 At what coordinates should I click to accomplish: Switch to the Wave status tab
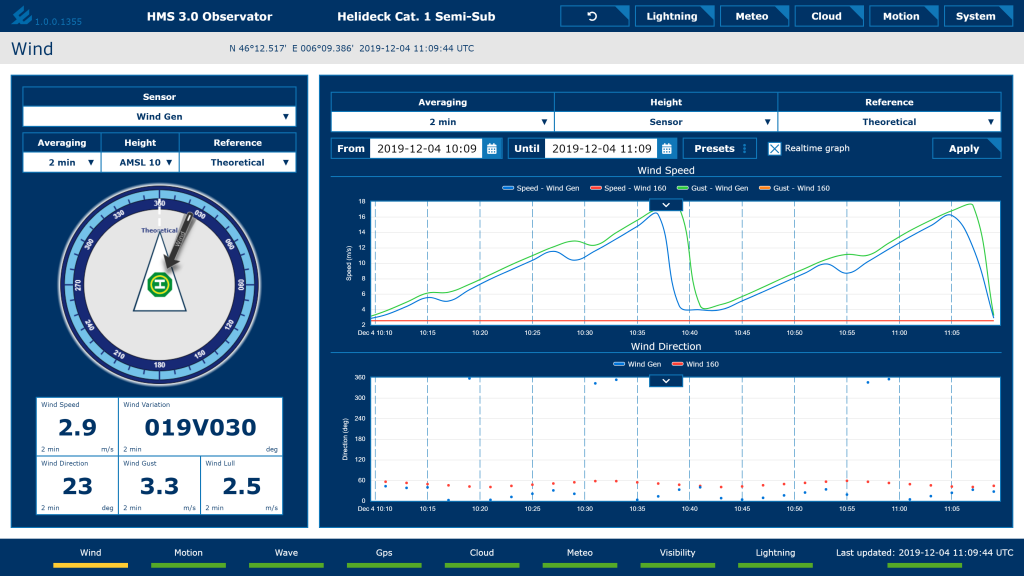click(286, 552)
